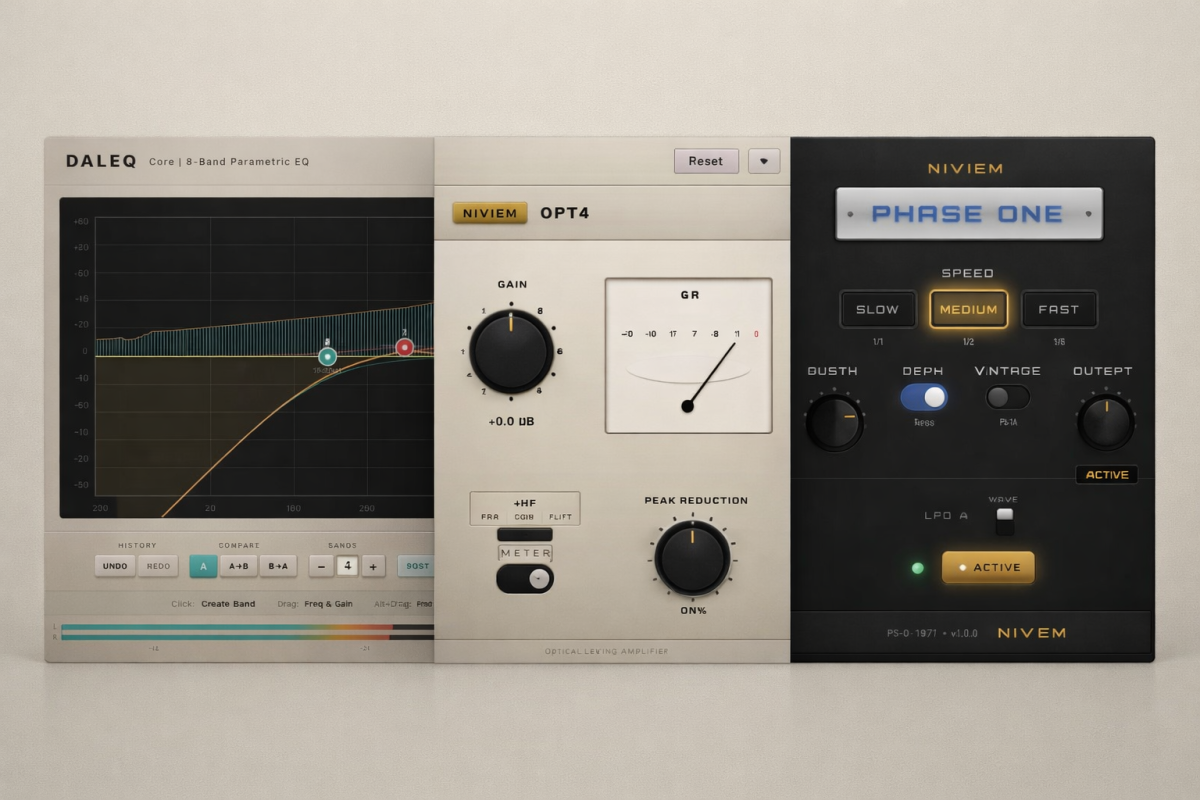Increase band count with plus button
The height and width of the screenshot is (800, 1200).
[x=372, y=566]
